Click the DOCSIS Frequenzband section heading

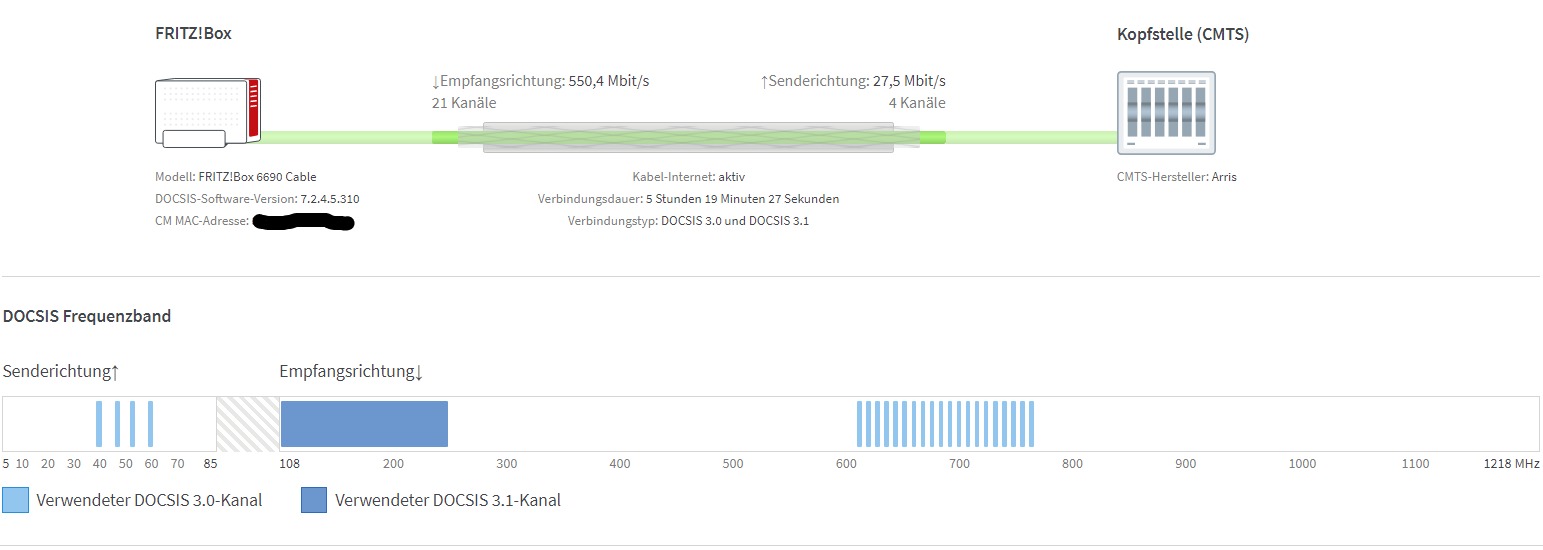point(87,316)
